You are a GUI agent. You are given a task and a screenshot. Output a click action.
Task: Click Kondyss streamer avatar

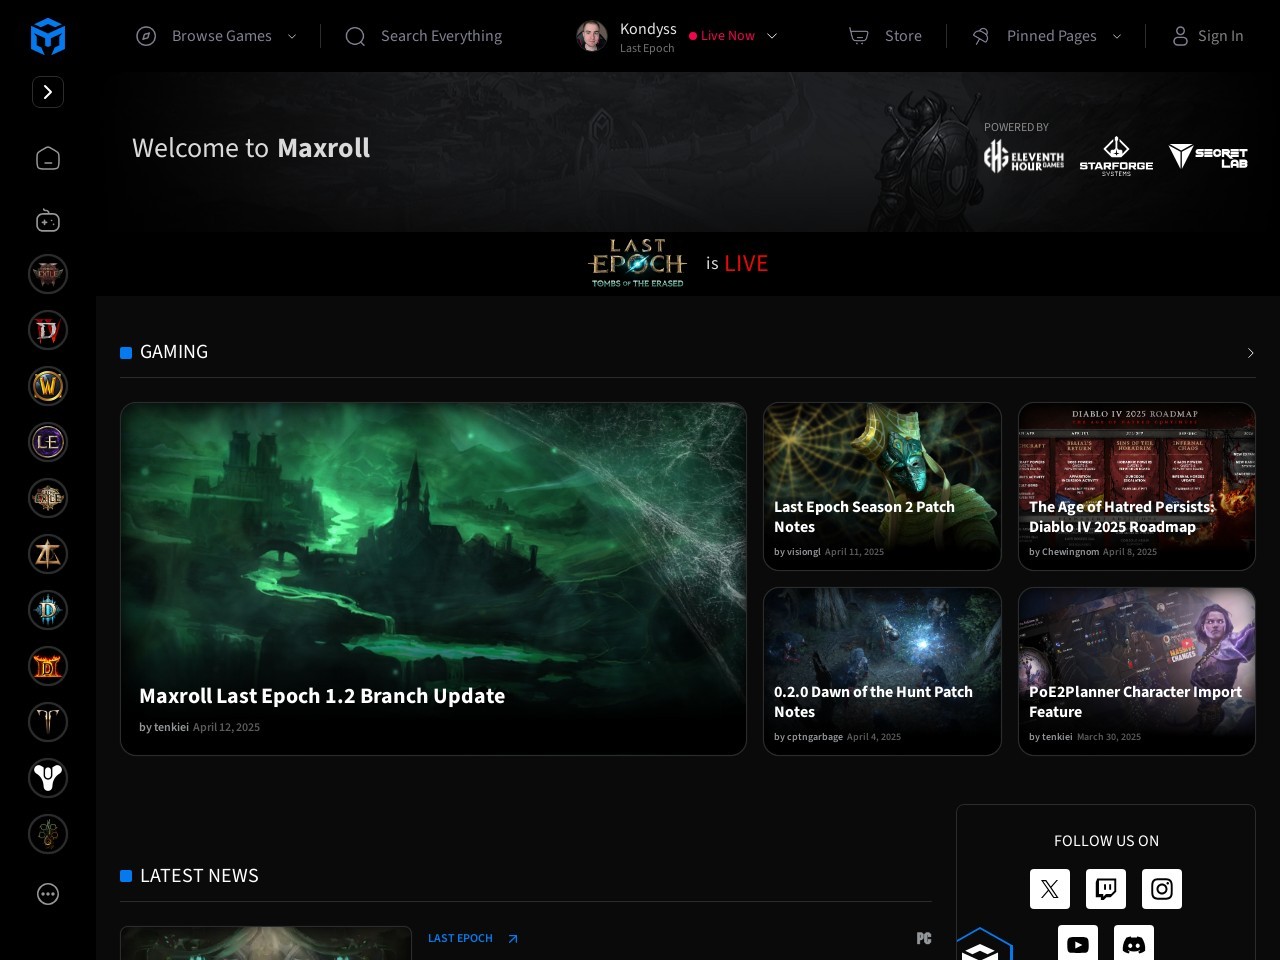point(592,36)
